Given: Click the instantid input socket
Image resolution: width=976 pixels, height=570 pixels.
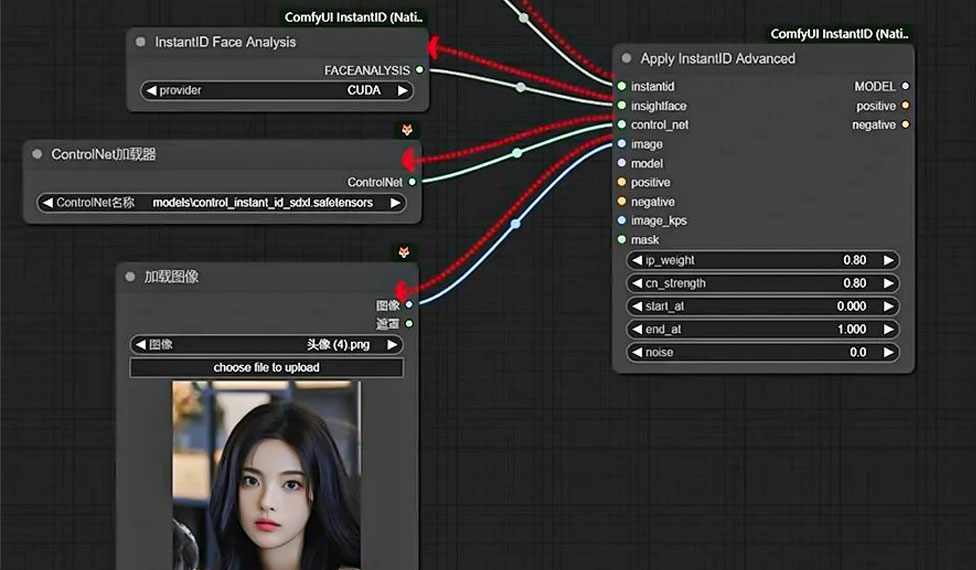Looking at the screenshot, I should [x=621, y=86].
